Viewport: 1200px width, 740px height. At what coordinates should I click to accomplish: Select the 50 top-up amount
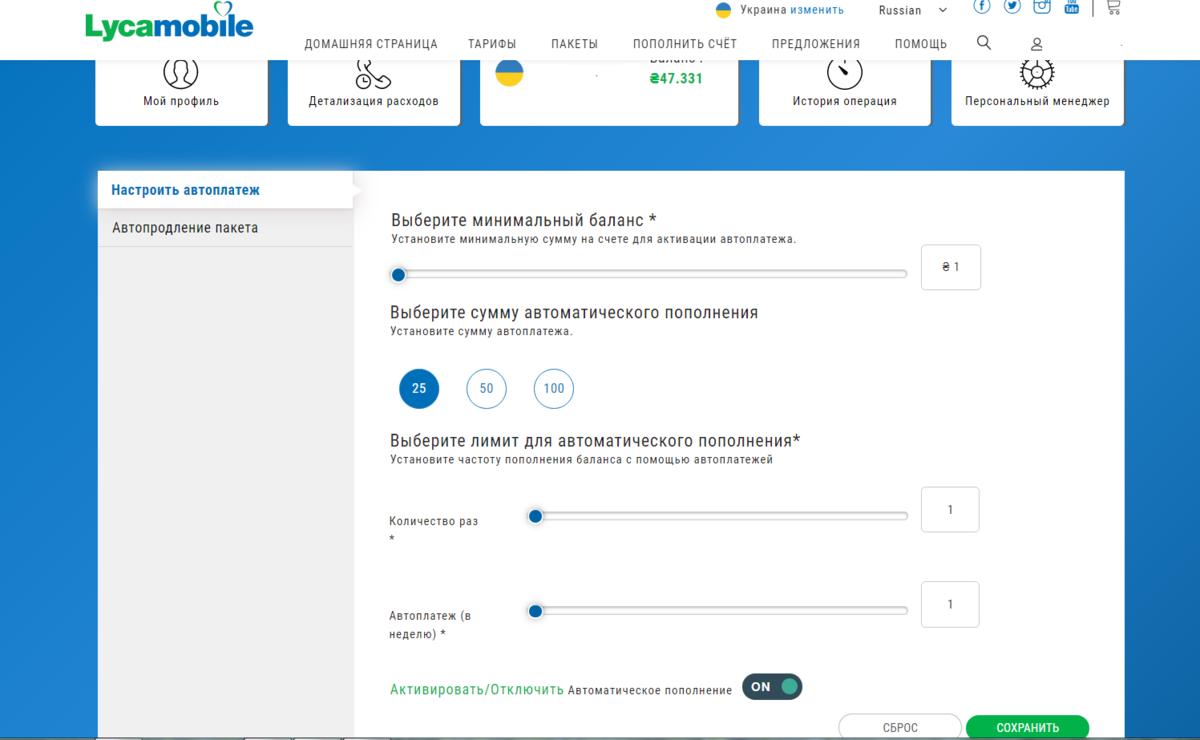tap(486, 388)
